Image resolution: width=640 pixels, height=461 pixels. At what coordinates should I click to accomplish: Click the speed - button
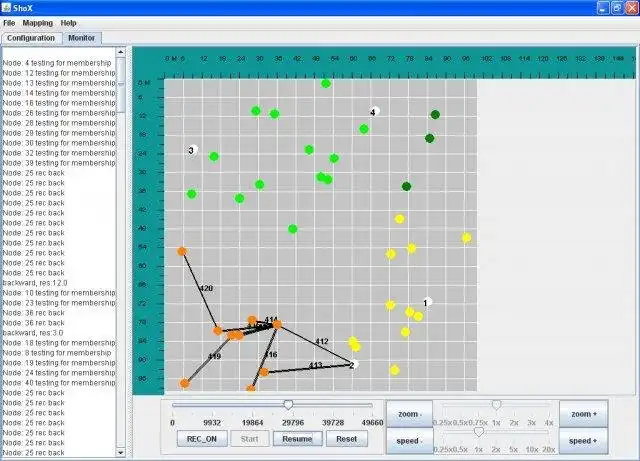pos(409,441)
